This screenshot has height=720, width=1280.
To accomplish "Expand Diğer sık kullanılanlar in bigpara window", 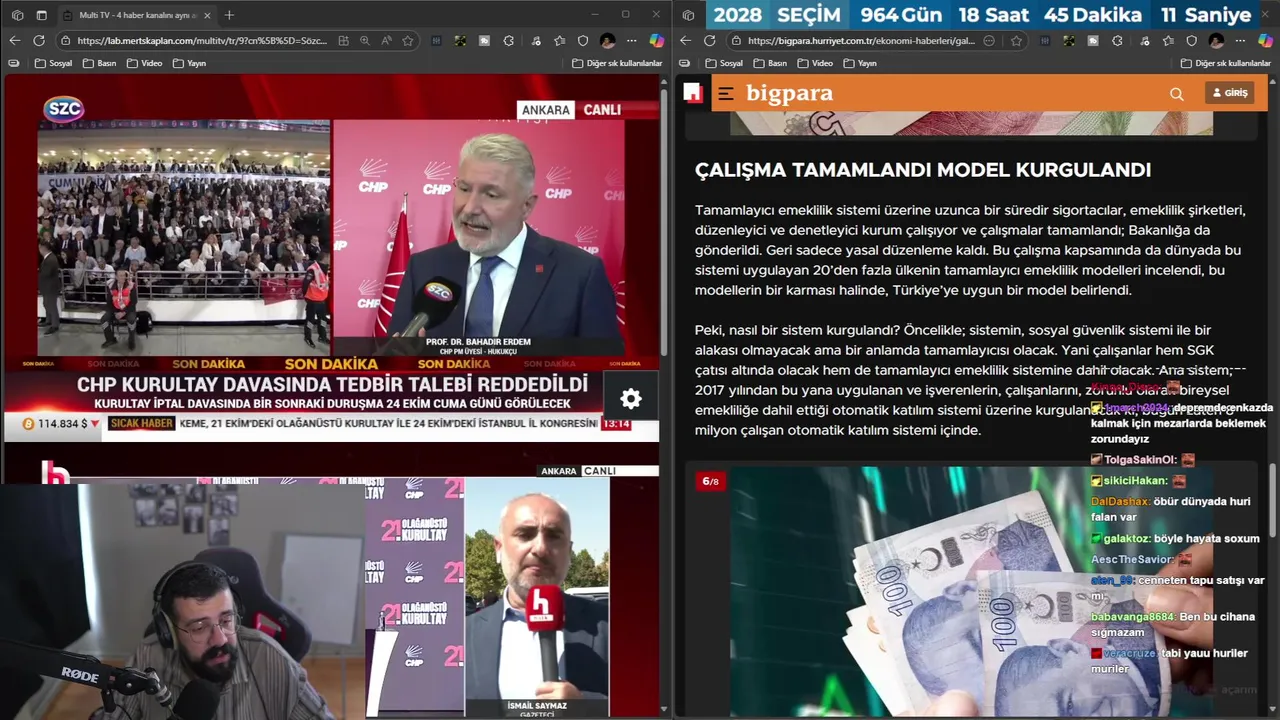I will coord(1226,63).
